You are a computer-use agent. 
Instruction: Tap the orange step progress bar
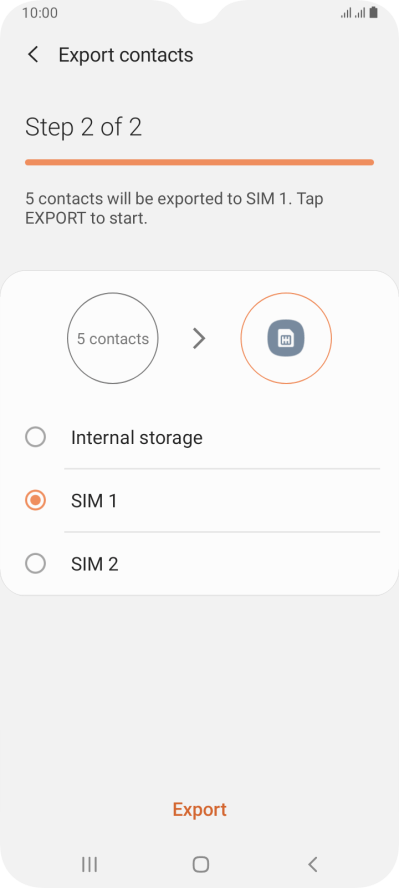click(199, 163)
